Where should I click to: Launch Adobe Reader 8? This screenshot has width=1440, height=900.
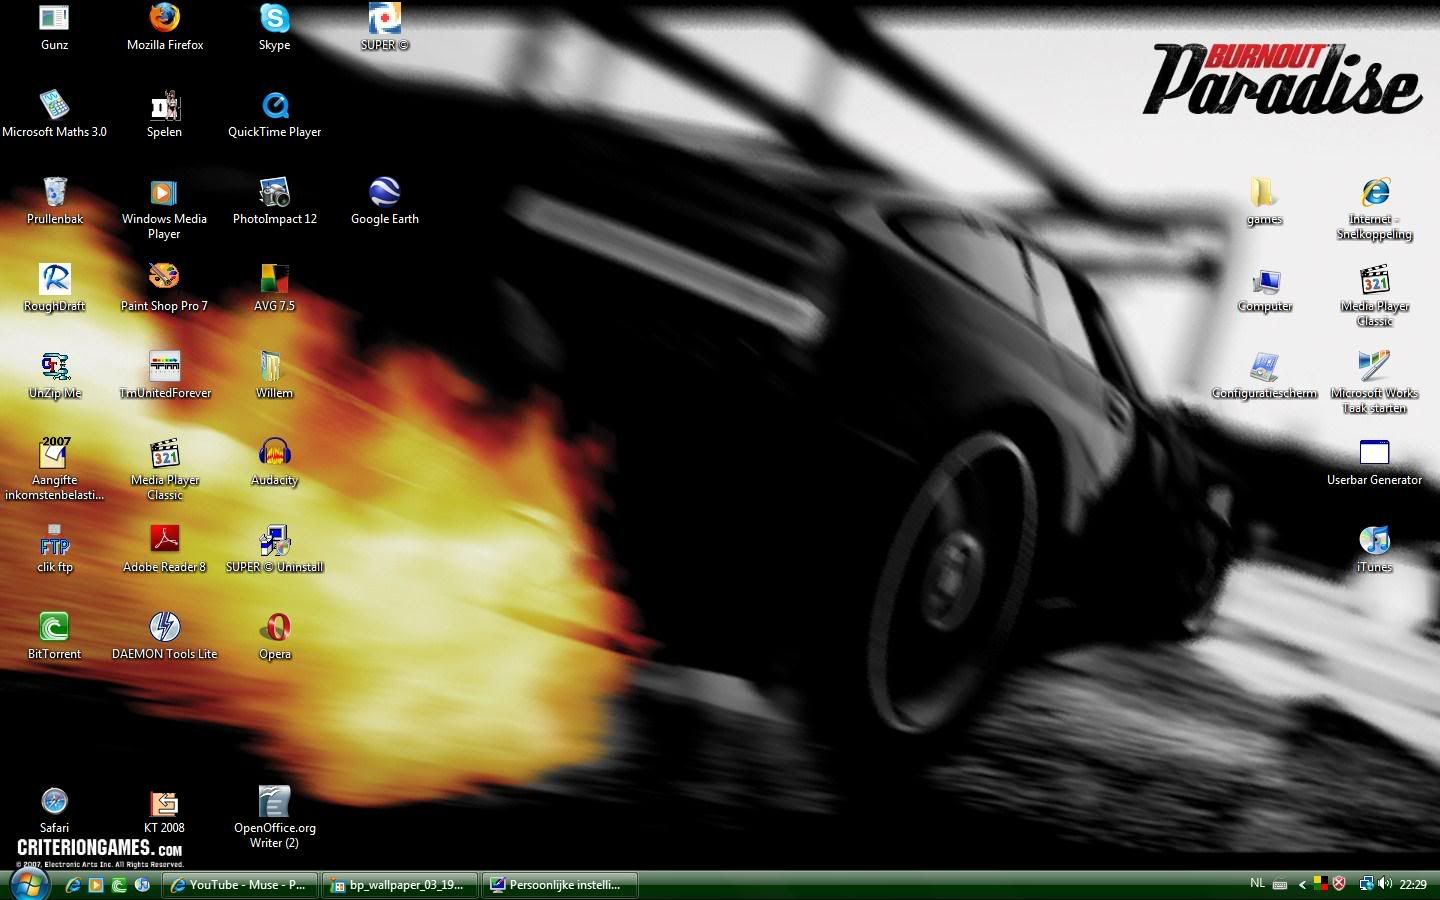tap(164, 549)
